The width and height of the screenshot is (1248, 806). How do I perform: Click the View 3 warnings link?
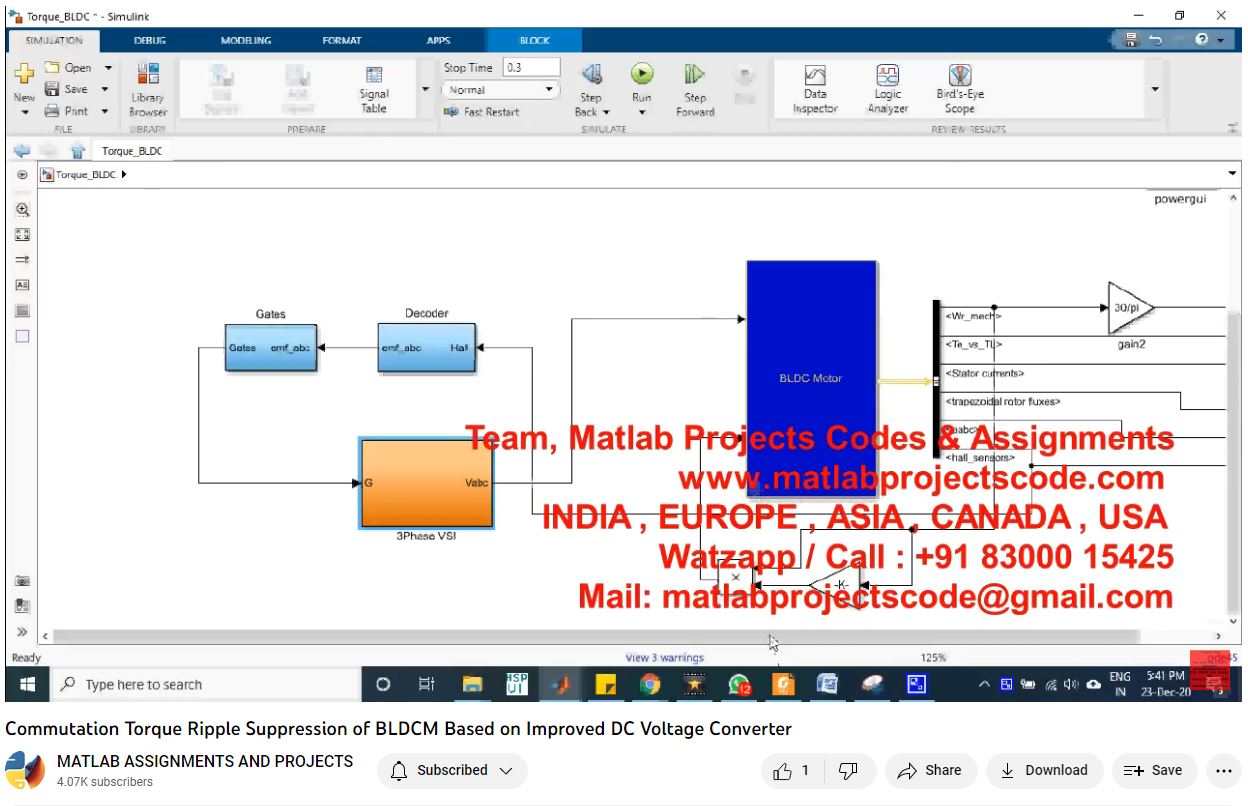[664, 658]
